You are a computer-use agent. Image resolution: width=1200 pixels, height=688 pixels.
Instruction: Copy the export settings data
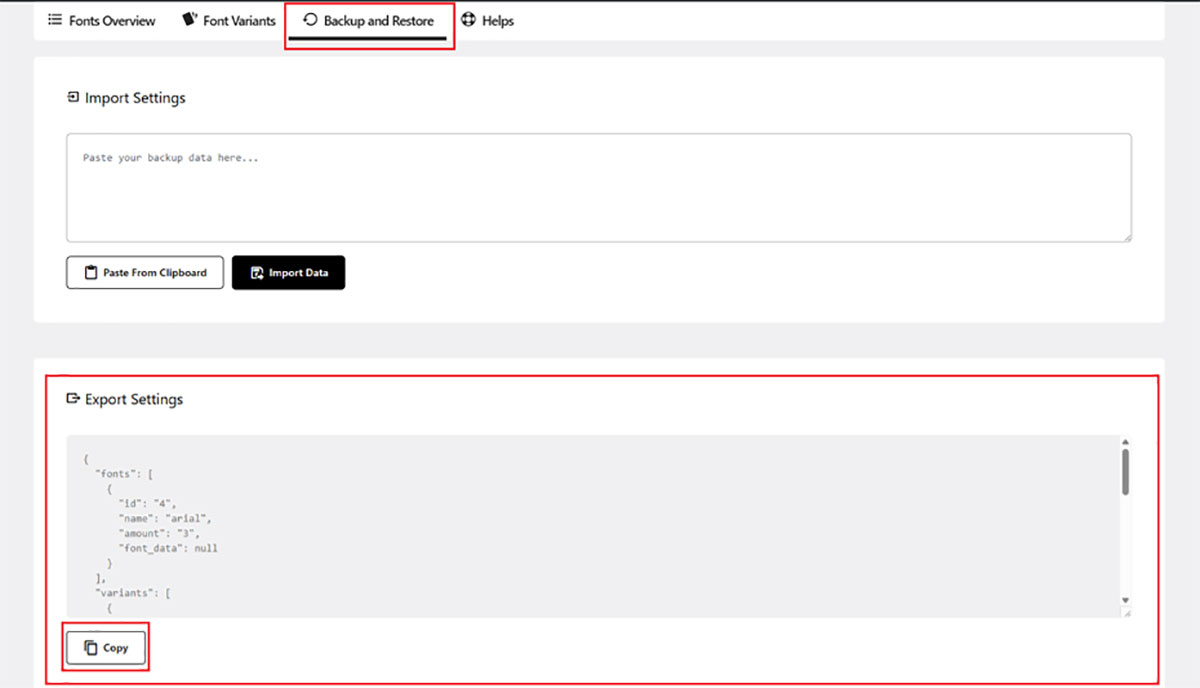[x=106, y=648]
